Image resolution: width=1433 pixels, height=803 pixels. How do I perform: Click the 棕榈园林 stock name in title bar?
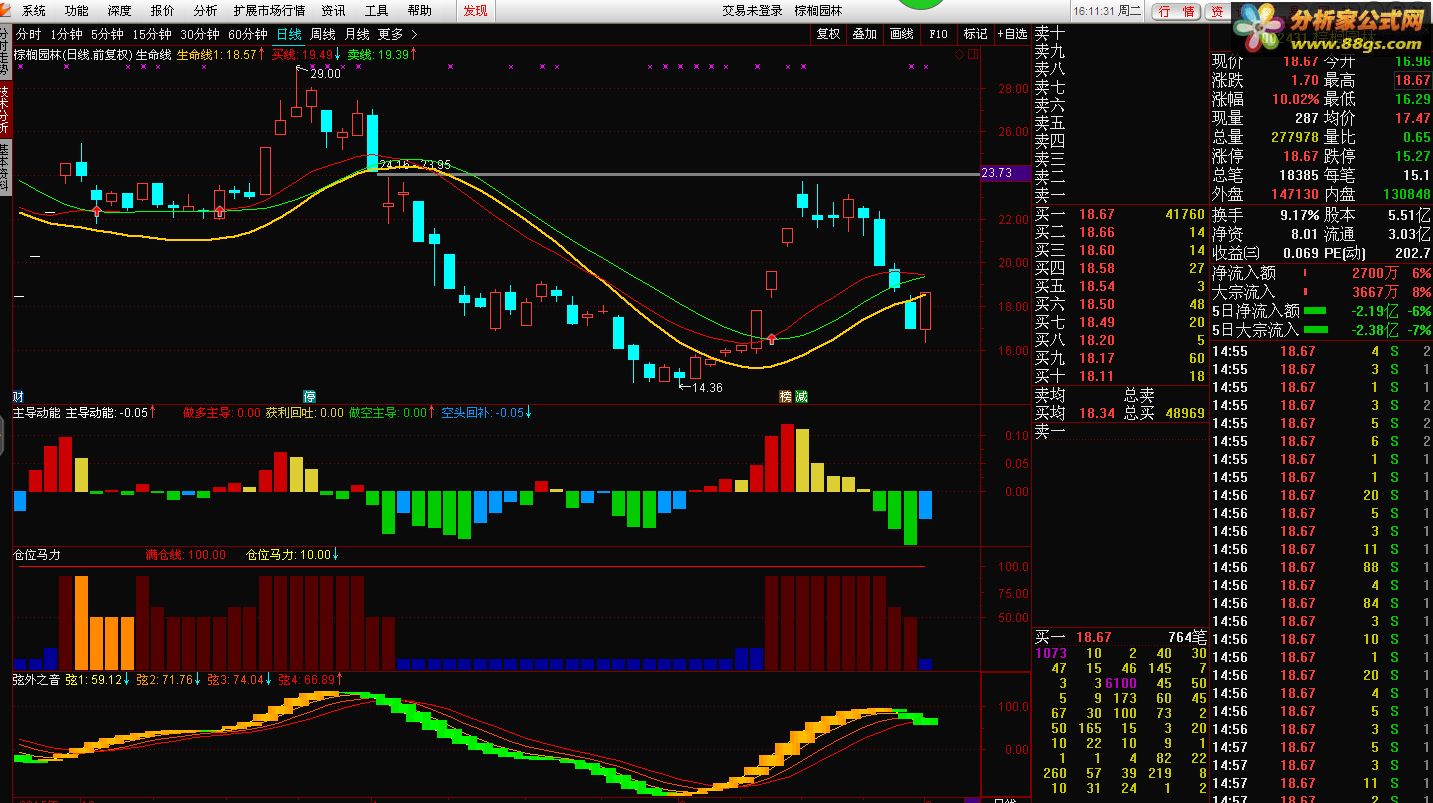pos(818,11)
